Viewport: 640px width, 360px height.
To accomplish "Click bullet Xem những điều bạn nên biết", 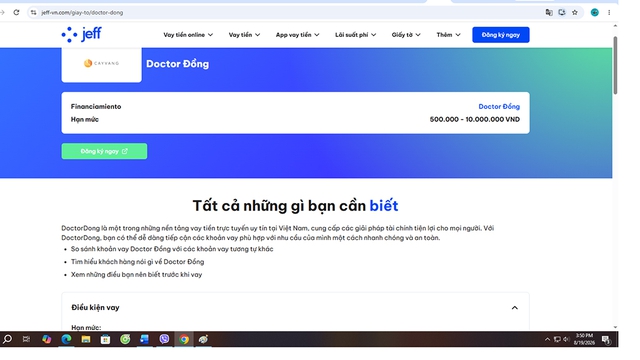I will [136, 275].
